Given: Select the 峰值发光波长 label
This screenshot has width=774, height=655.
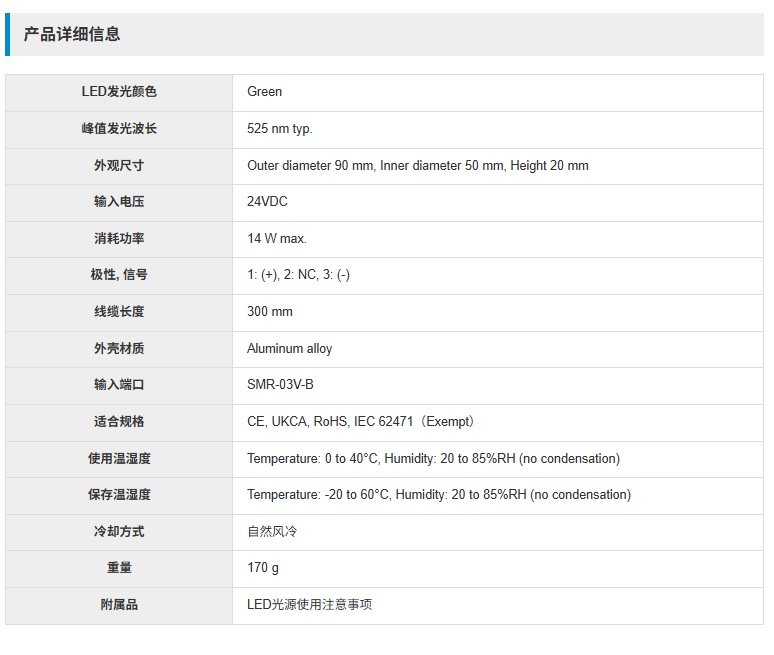Looking at the screenshot, I should [x=119, y=129].
